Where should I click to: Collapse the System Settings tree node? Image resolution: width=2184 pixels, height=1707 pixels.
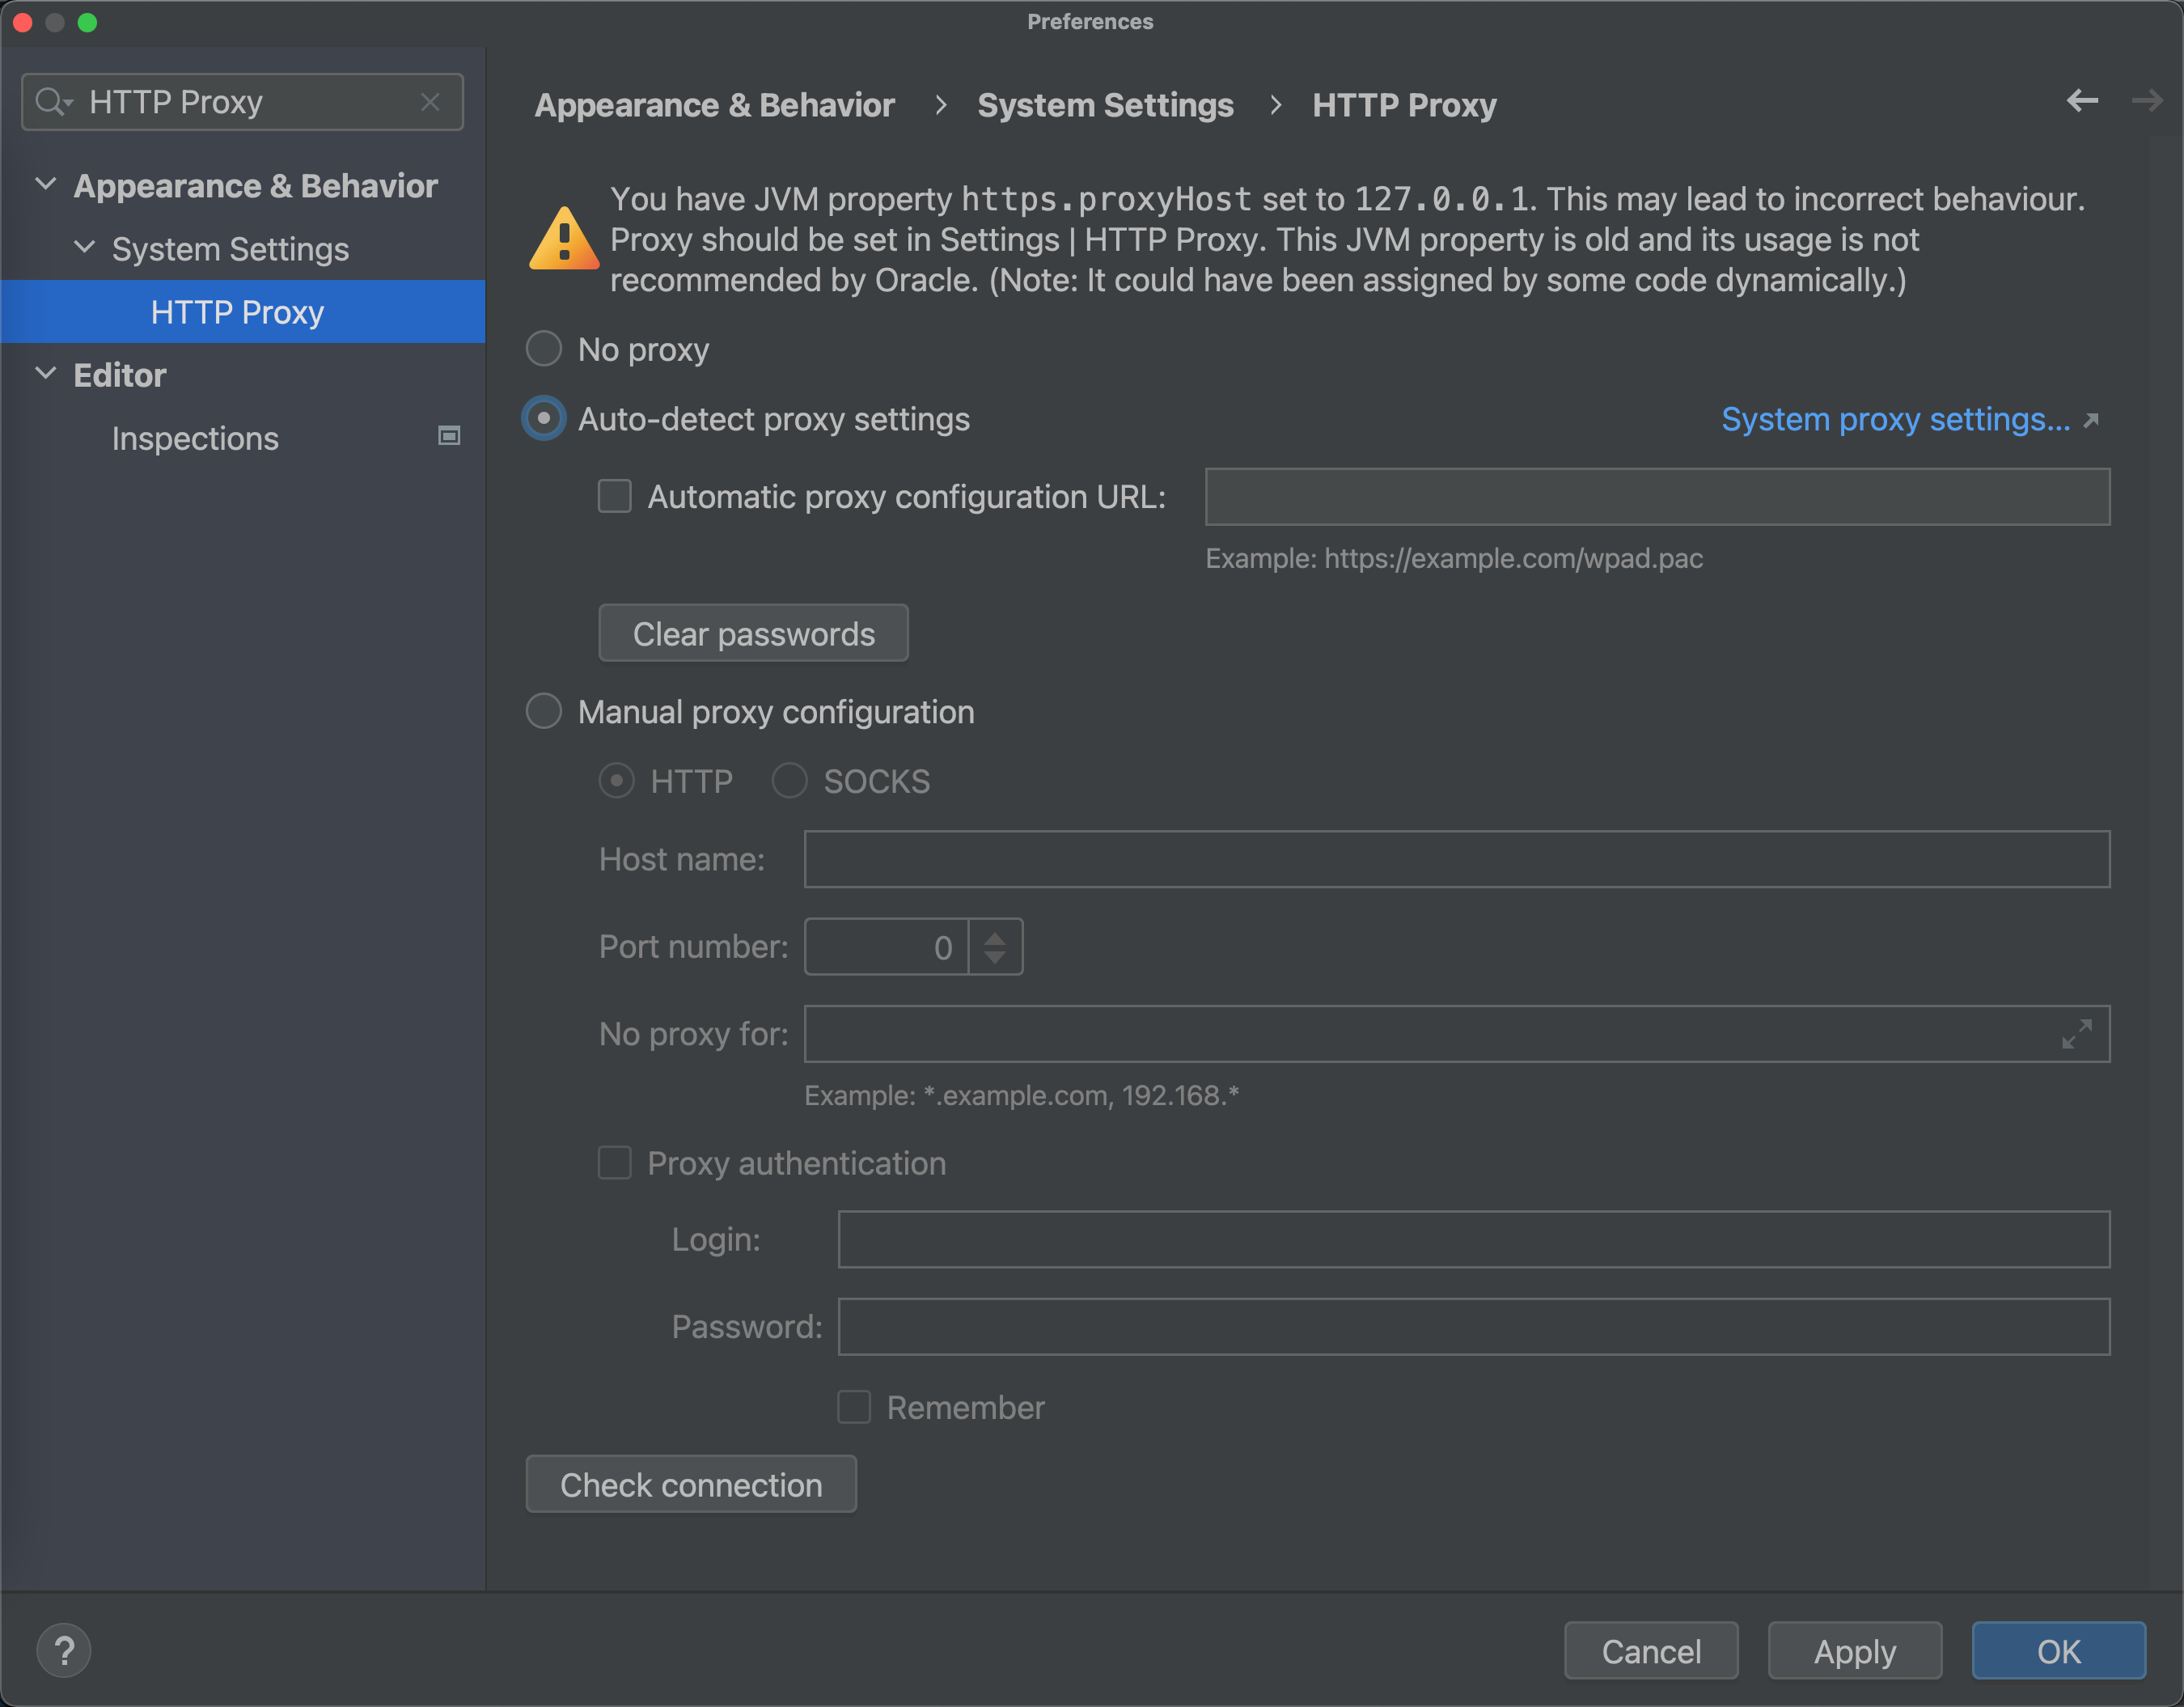click(85, 248)
